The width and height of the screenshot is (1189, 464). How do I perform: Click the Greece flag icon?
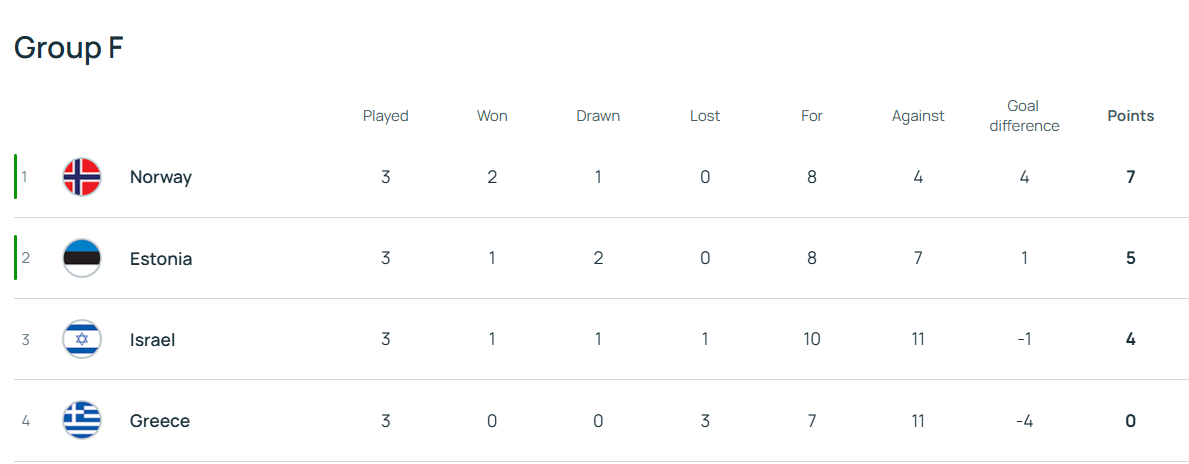(82, 420)
